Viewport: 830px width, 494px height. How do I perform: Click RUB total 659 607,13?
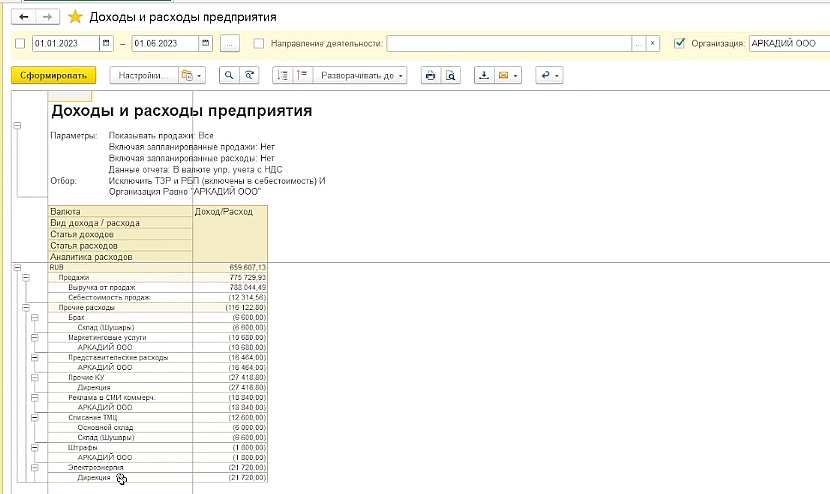coord(248,267)
